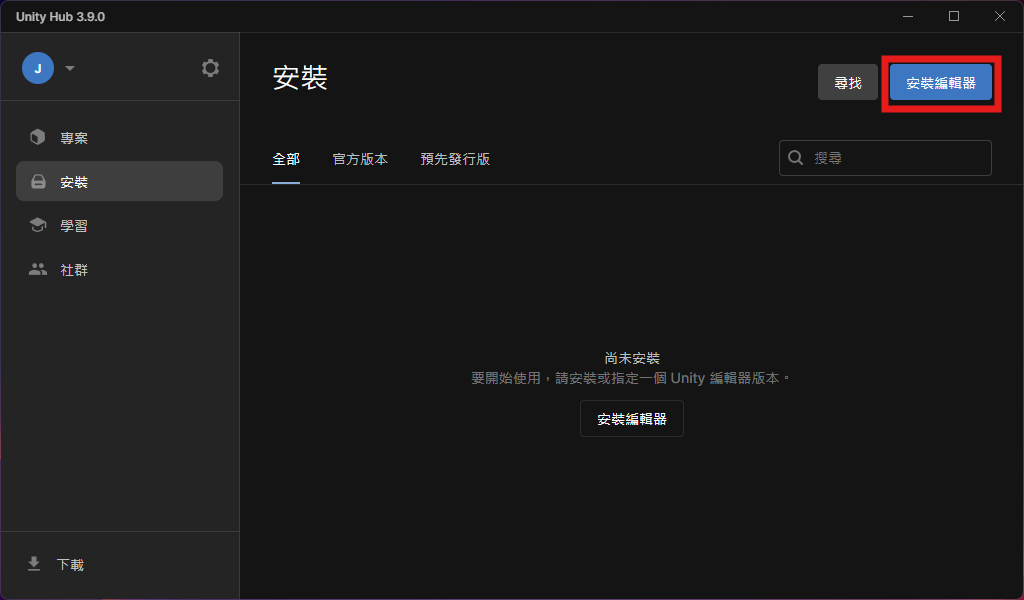1024x600 pixels.
Task: Click the 社群 people icon
Action: 38,269
